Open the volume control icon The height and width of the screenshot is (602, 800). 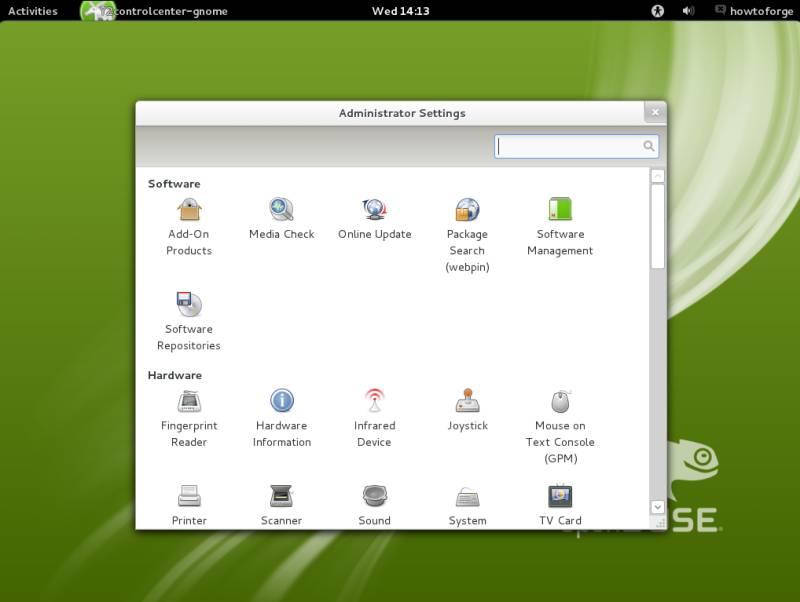688,11
